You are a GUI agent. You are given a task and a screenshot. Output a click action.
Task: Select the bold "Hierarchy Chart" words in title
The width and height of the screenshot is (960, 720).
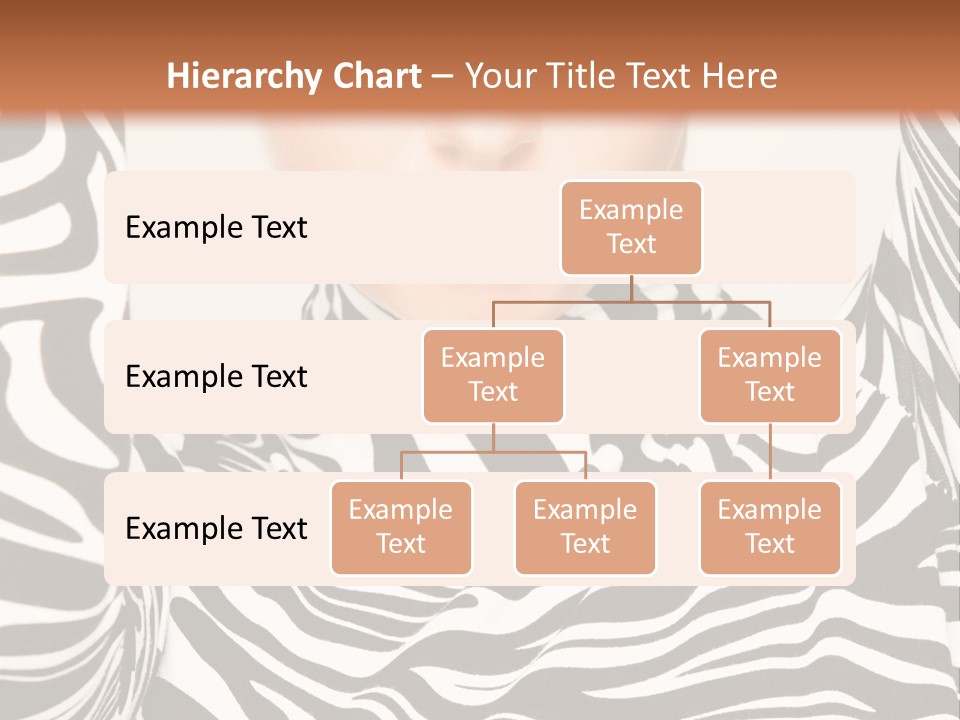(294, 76)
